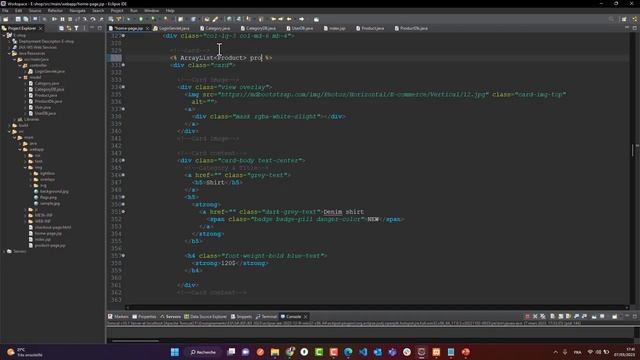Close the Project Explorer view
640x360 pixels.
pos(40,28)
